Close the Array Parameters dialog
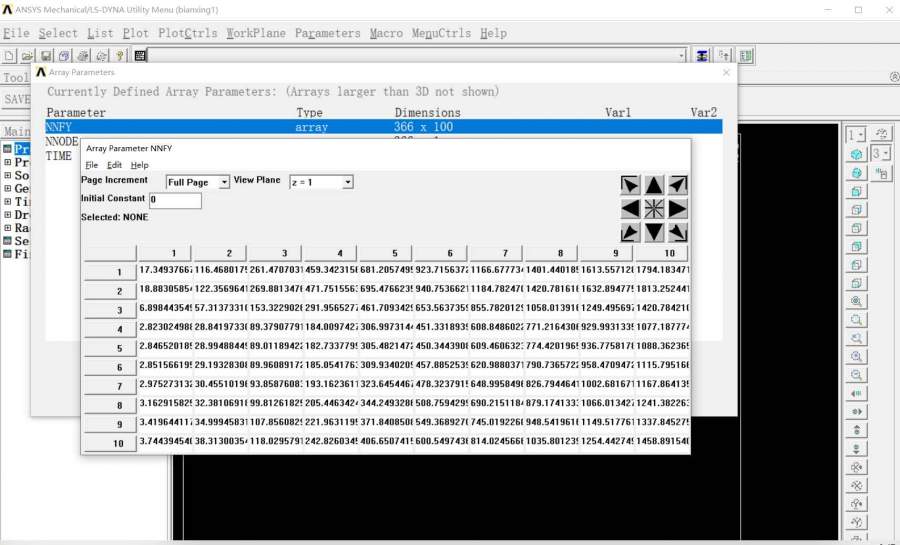Screen dimensions: 900x545 coord(726,72)
